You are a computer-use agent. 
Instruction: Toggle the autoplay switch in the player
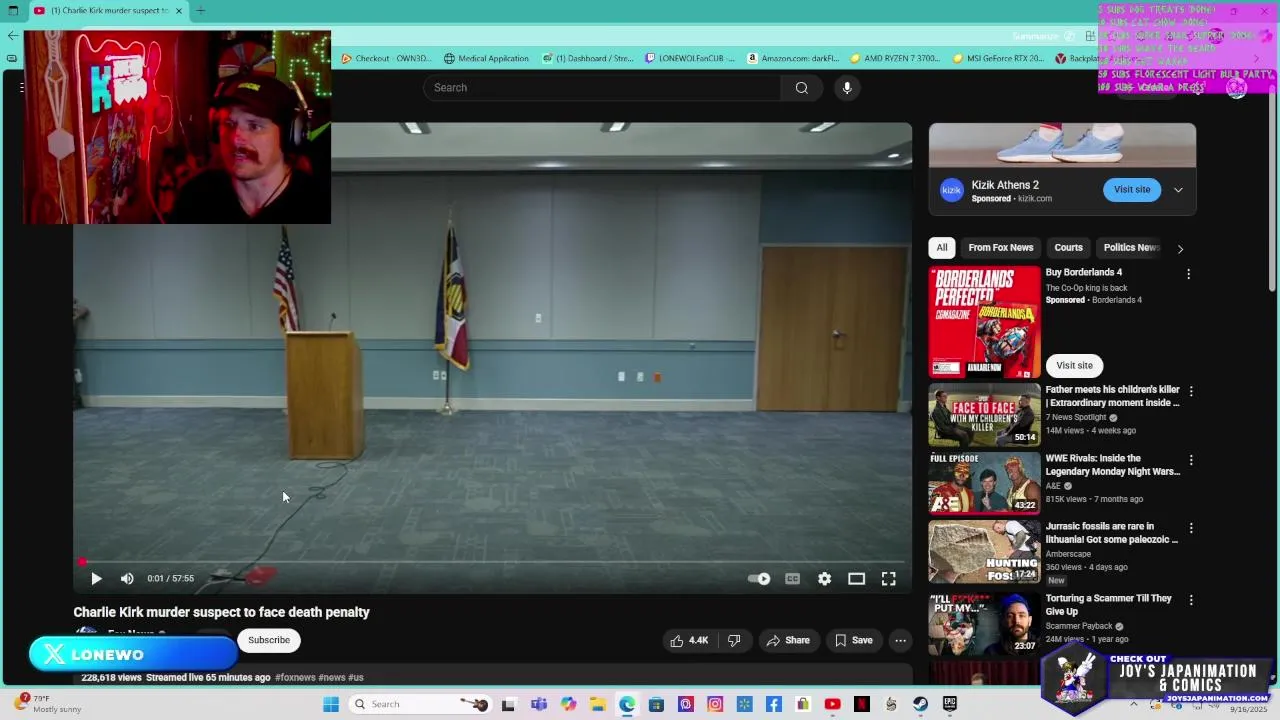pos(759,578)
